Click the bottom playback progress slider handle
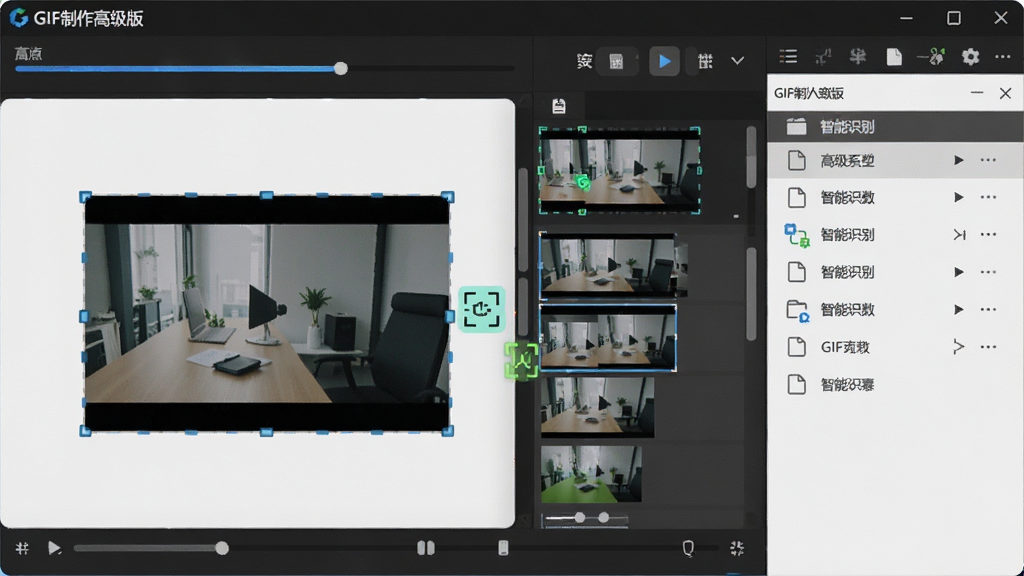The height and width of the screenshot is (576, 1024). coord(222,548)
